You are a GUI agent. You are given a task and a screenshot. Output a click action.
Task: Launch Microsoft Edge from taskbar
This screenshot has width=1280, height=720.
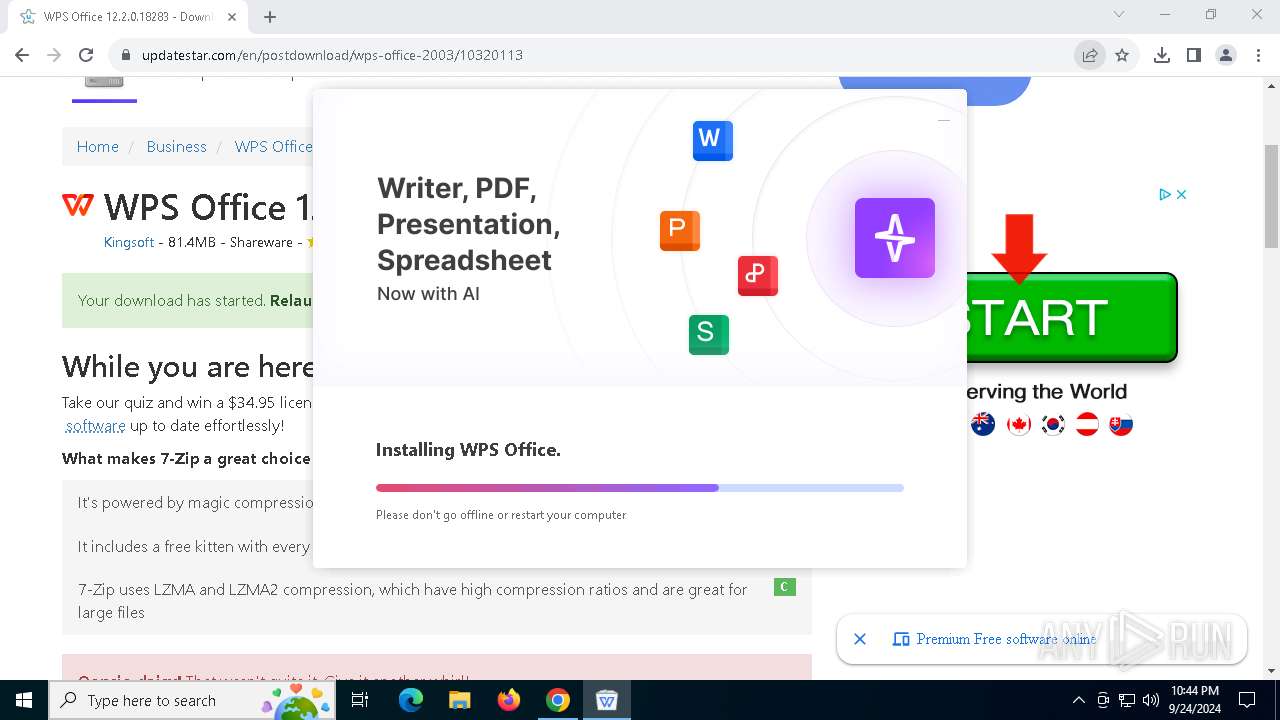pyautogui.click(x=411, y=700)
